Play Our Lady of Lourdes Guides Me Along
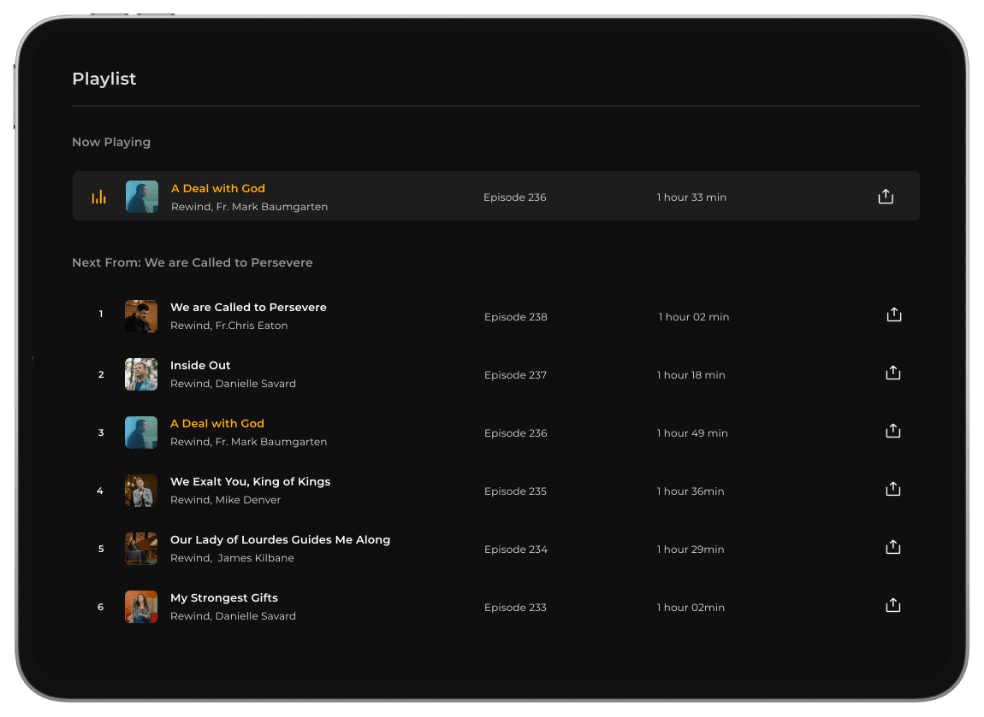This screenshot has width=984, height=717. click(280, 540)
